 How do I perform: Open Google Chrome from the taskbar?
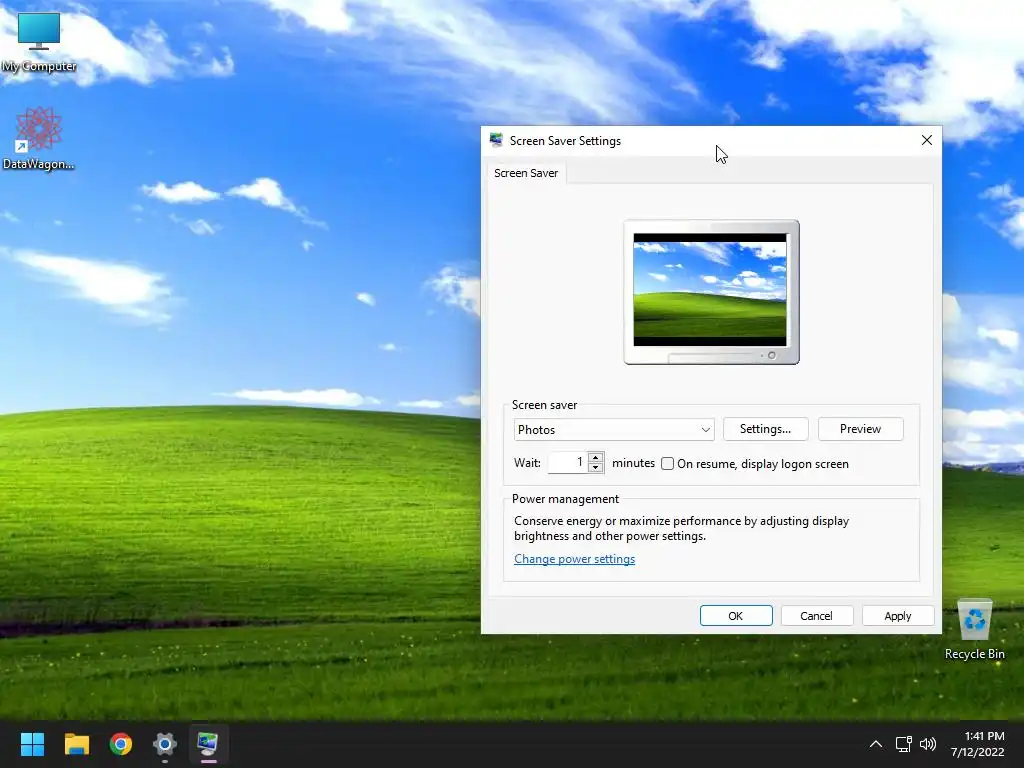121,744
